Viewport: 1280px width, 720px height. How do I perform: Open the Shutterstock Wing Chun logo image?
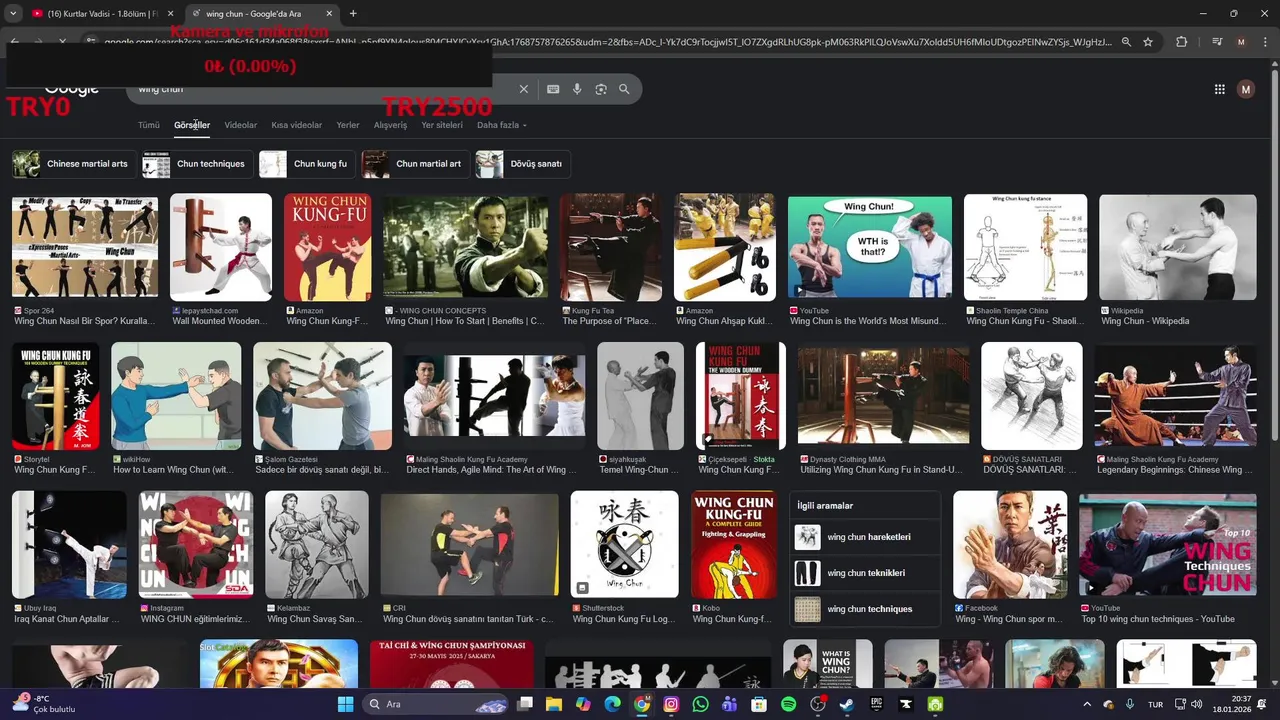tap(624, 545)
